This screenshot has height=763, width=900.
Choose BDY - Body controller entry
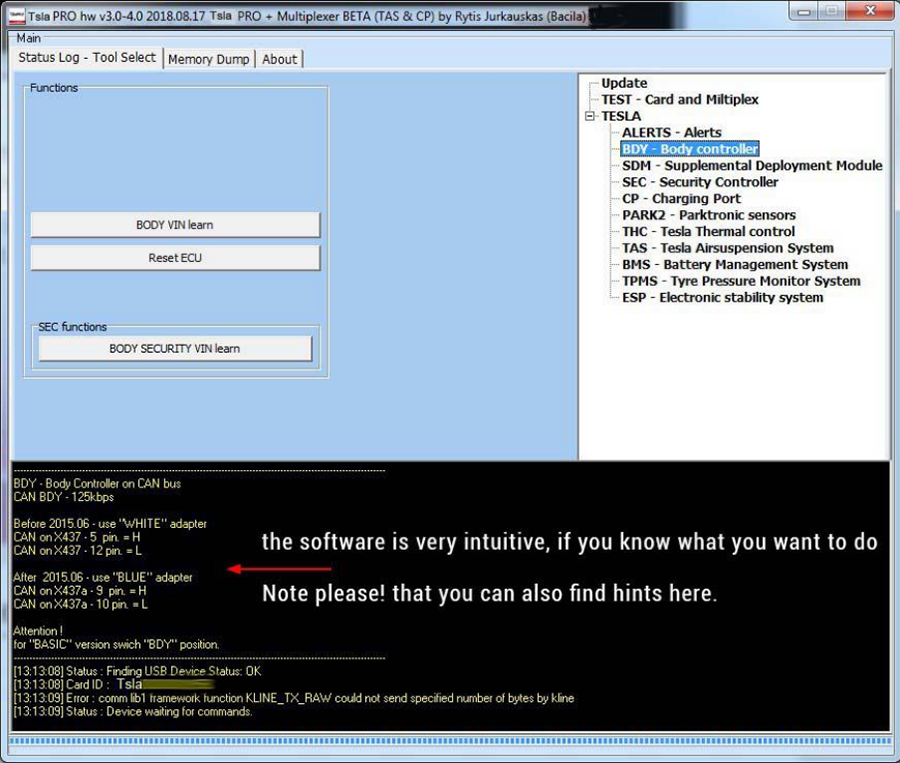tap(689, 149)
